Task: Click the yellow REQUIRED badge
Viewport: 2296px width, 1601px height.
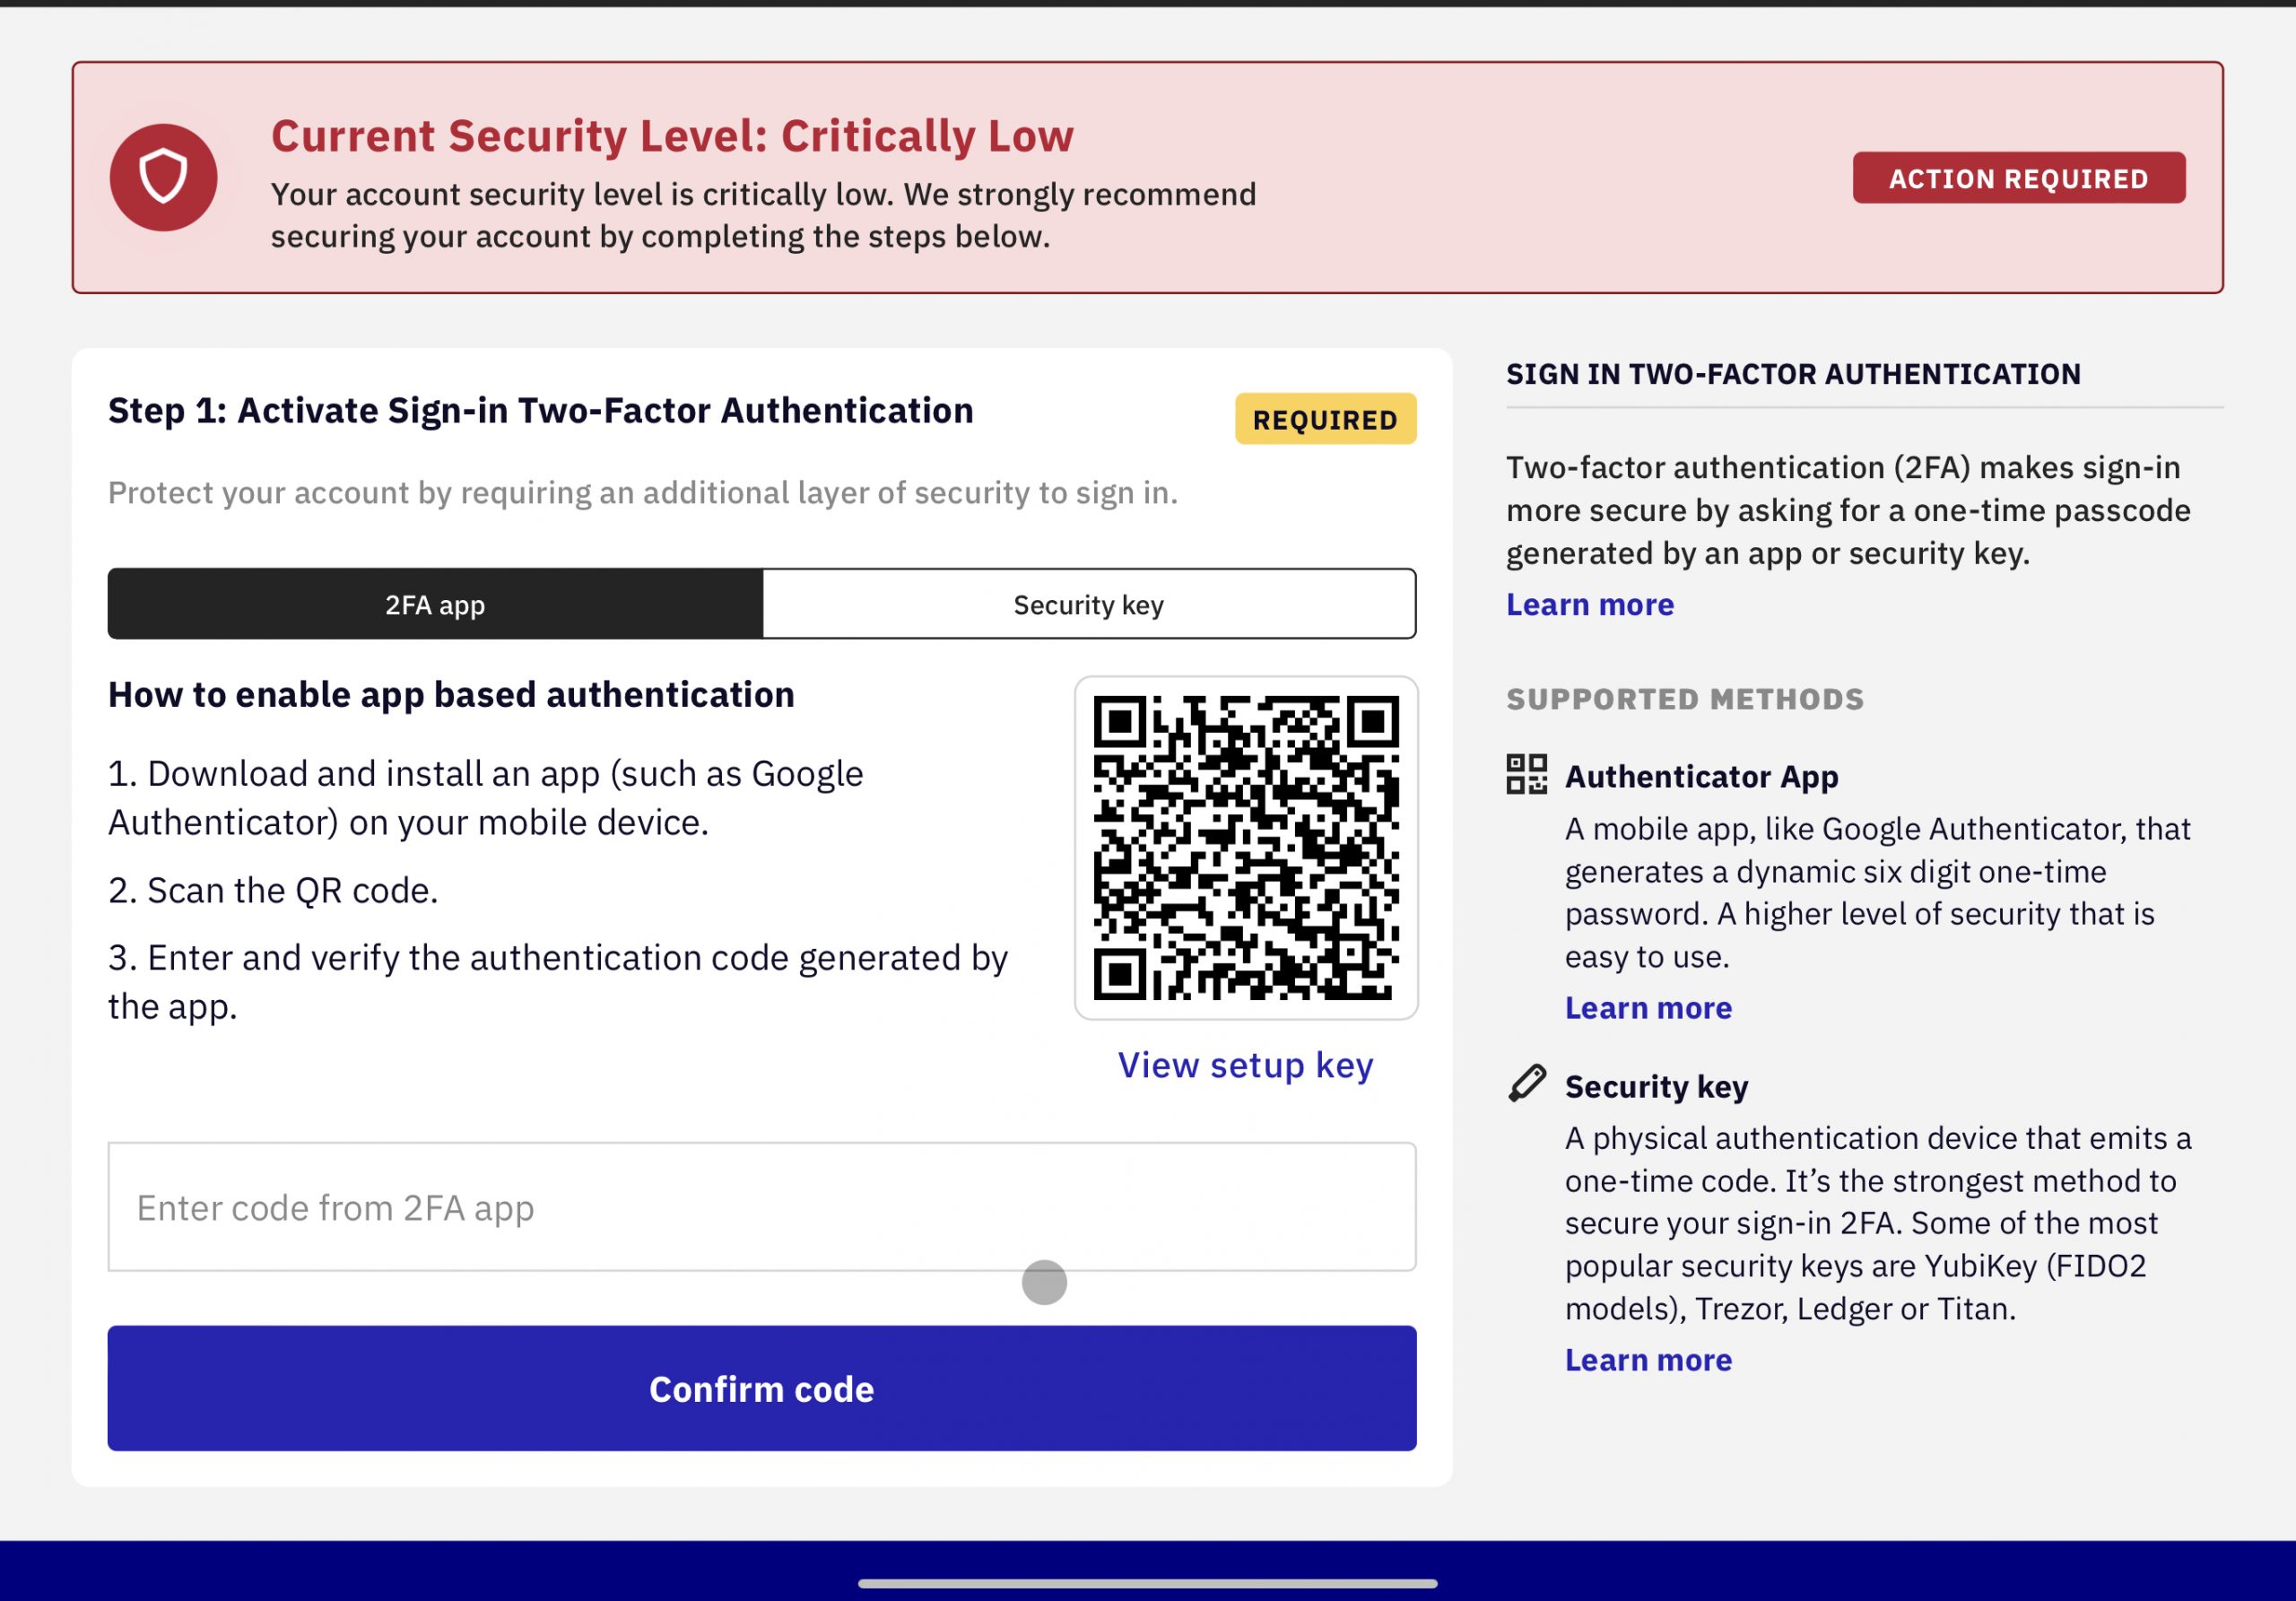Action: tap(1326, 419)
